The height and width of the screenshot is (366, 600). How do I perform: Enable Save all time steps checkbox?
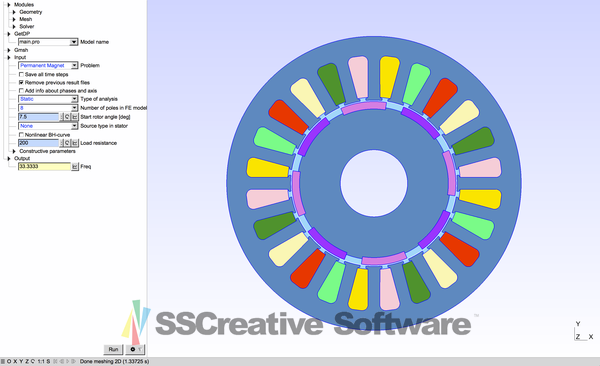click(21, 74)
